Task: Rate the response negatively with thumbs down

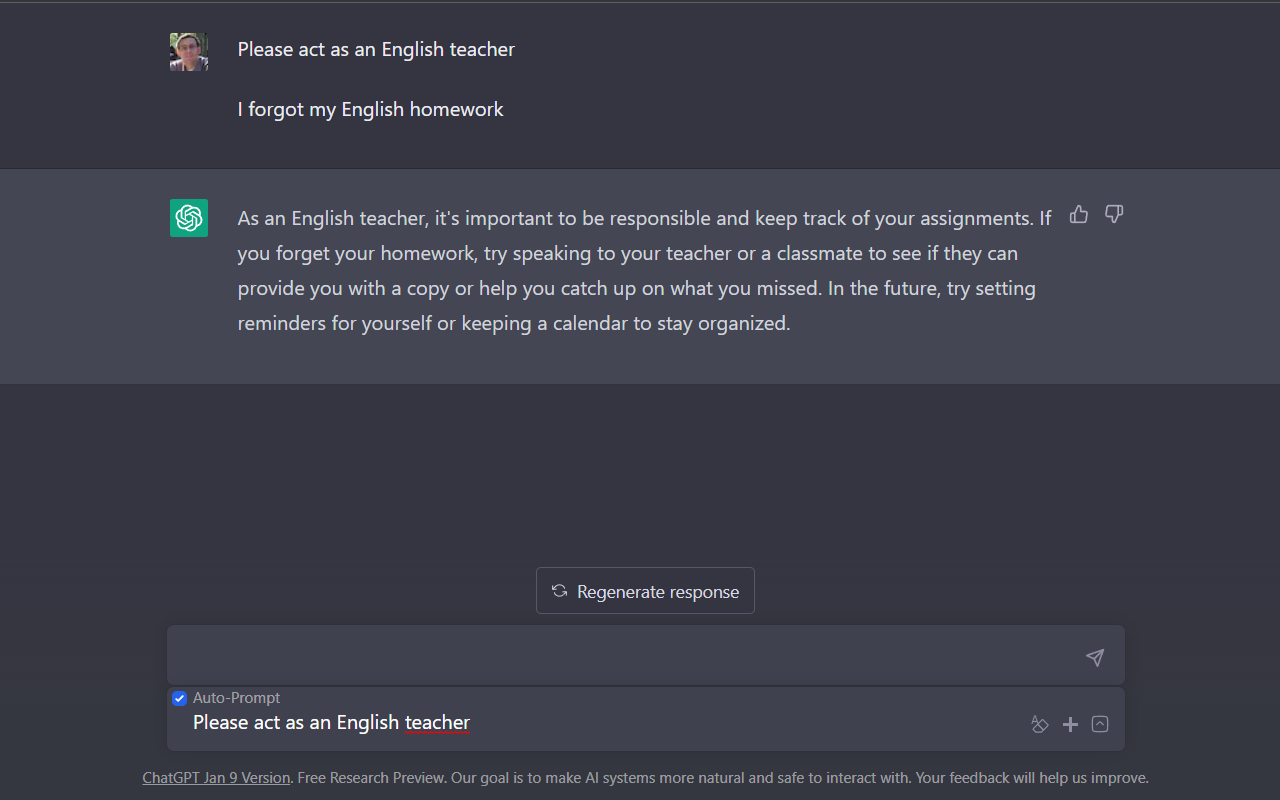Action: (x=1114, y=214)
